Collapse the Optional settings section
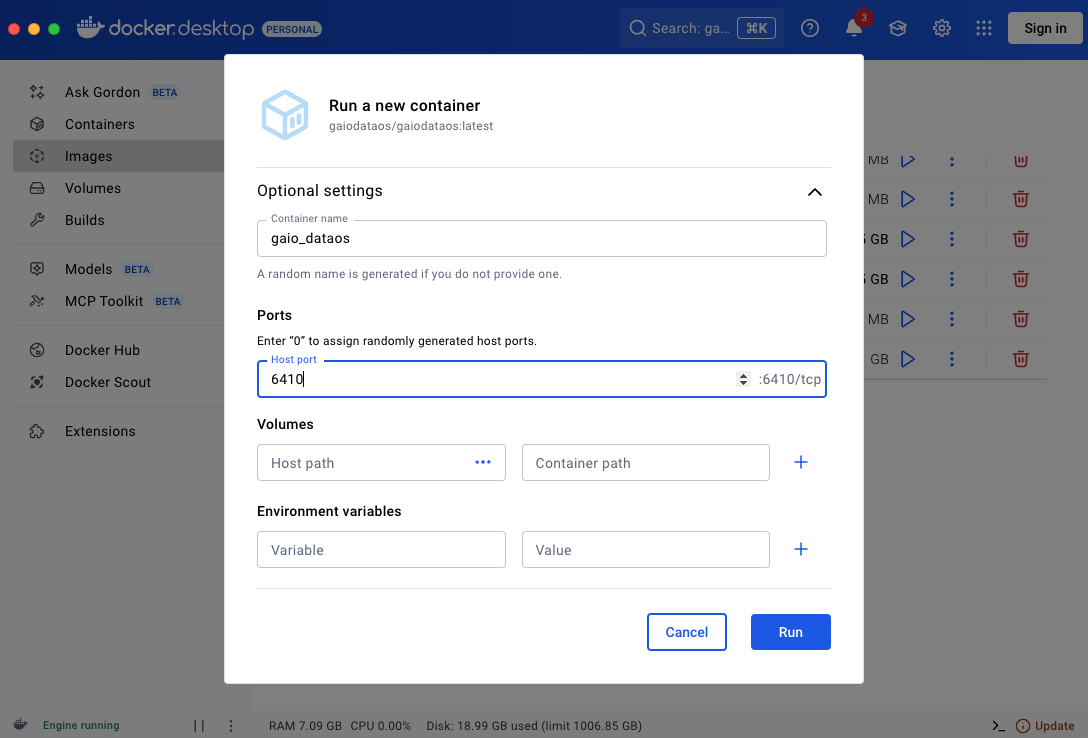The height and width of the screenshot is (738, 1088). 814,192
